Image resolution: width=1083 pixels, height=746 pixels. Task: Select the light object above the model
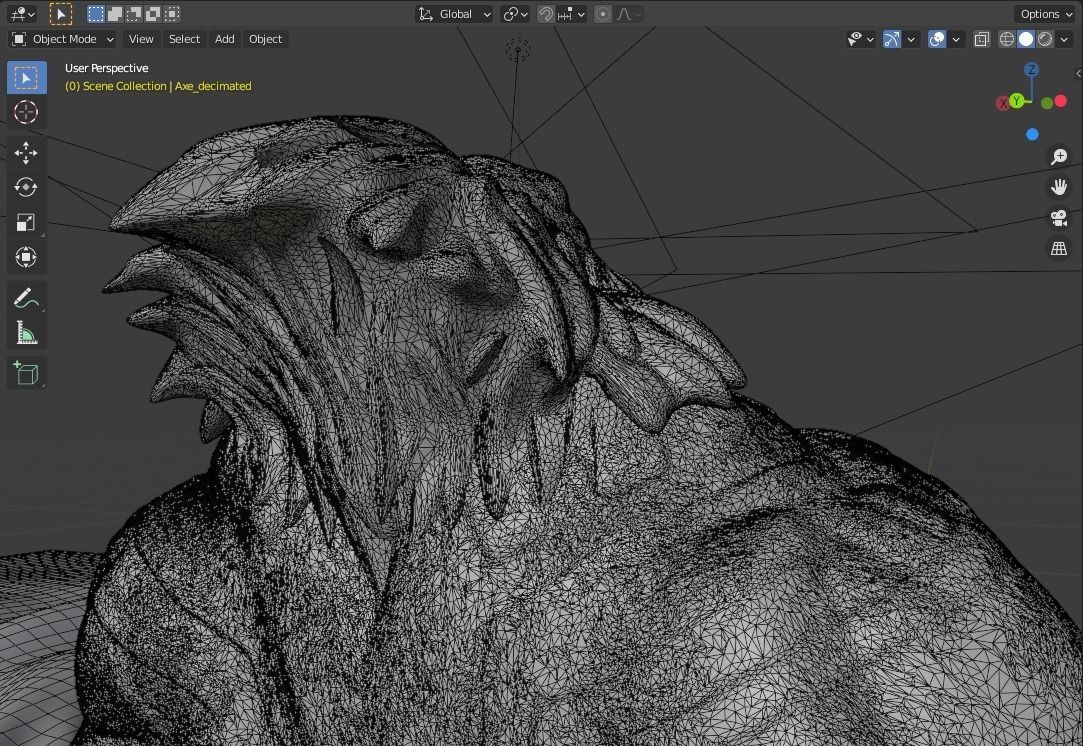click(517, 49)
